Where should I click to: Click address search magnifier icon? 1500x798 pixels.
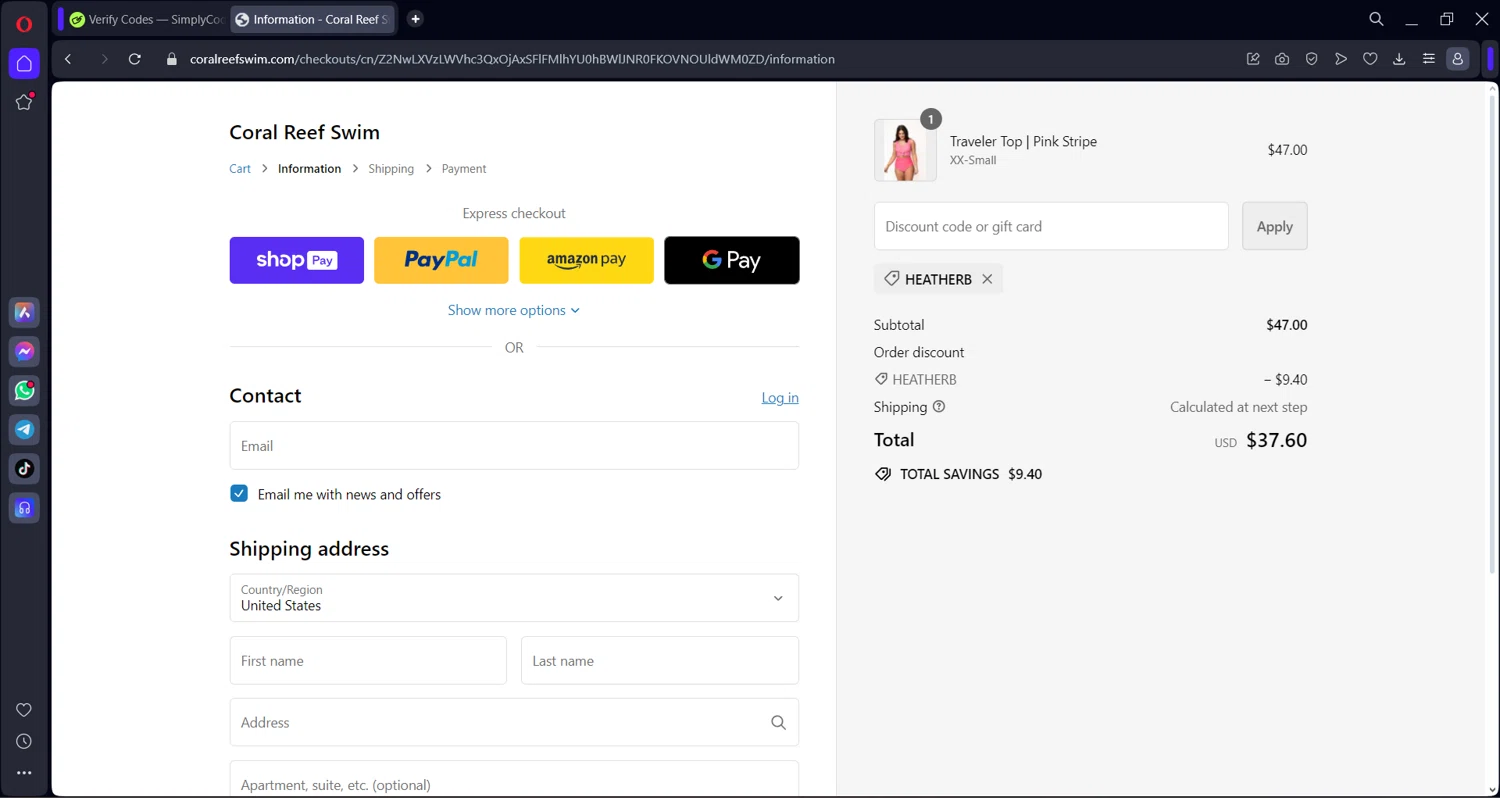point(778,723)
